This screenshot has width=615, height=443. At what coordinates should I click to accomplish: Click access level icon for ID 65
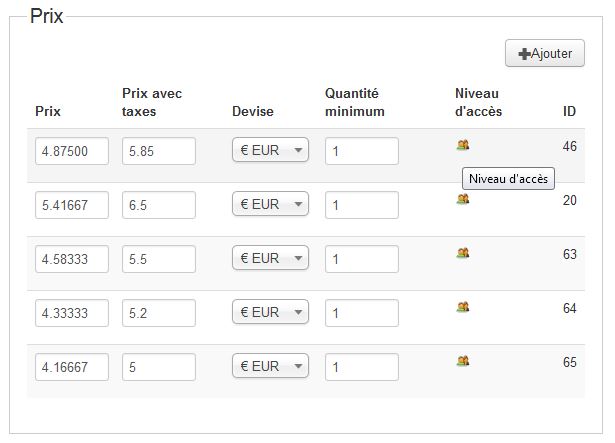point(463,361)
